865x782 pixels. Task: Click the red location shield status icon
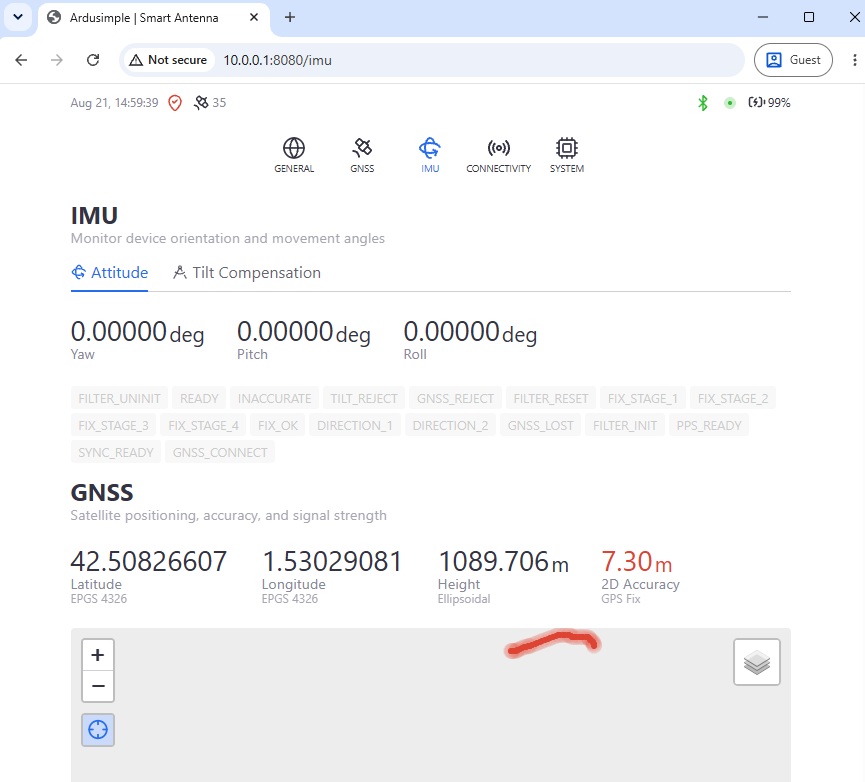pyautogui.click(x=175, y=103)
